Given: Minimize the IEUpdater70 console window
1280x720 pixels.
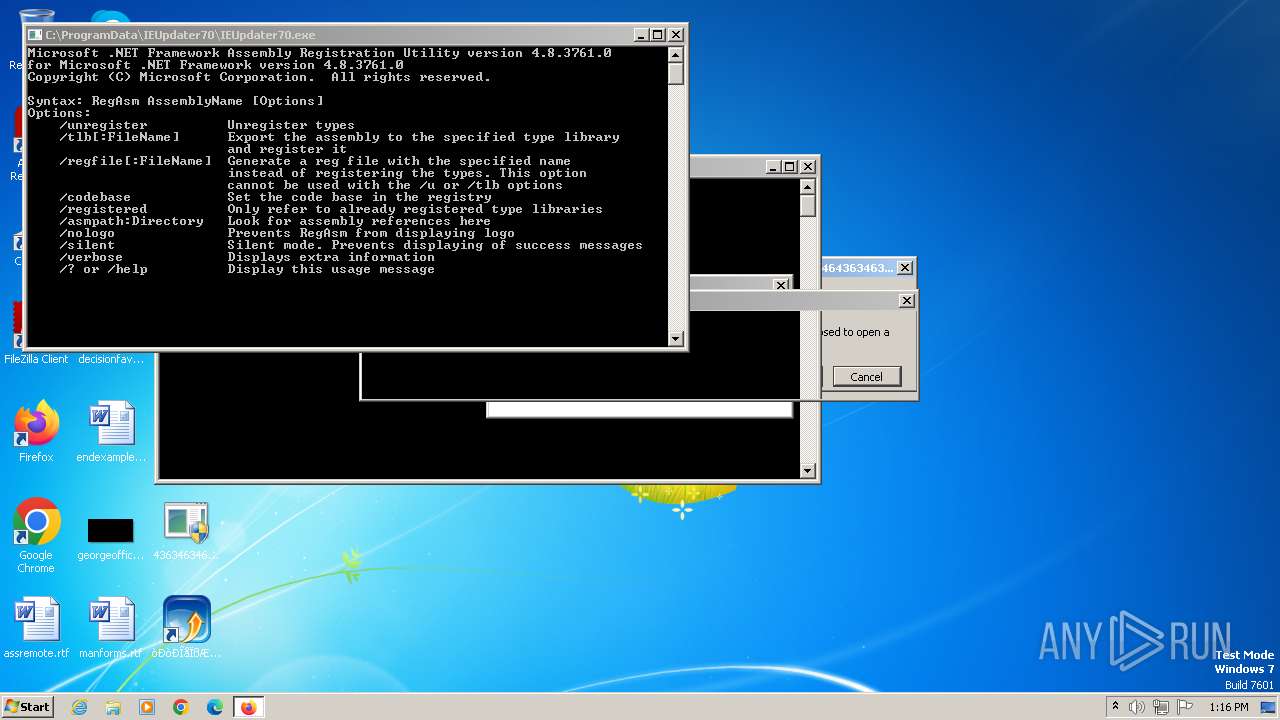Looking at the screenshot, I should (641, 35).
